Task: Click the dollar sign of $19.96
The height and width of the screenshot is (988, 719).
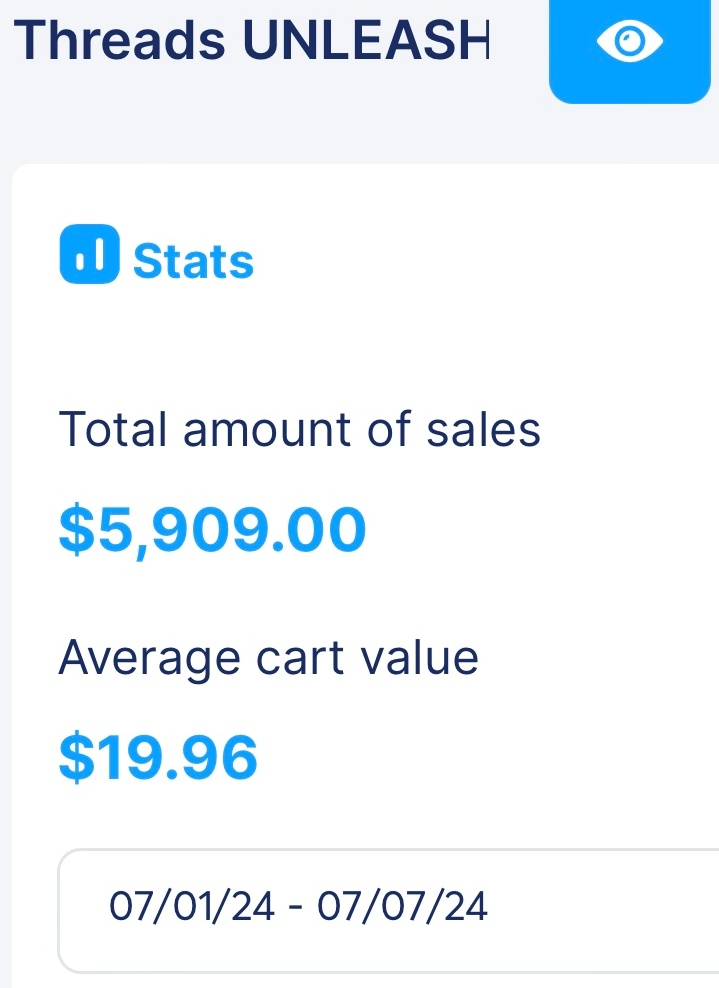Action: tap(75, 757)
